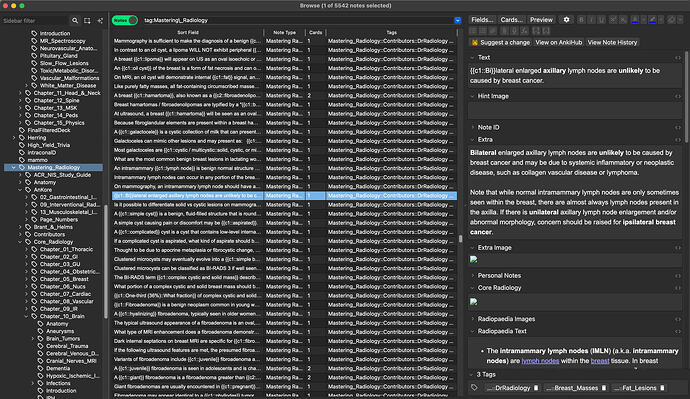Click View Note History button
This screenshot has width=690, height=399.
click(612, 43)
